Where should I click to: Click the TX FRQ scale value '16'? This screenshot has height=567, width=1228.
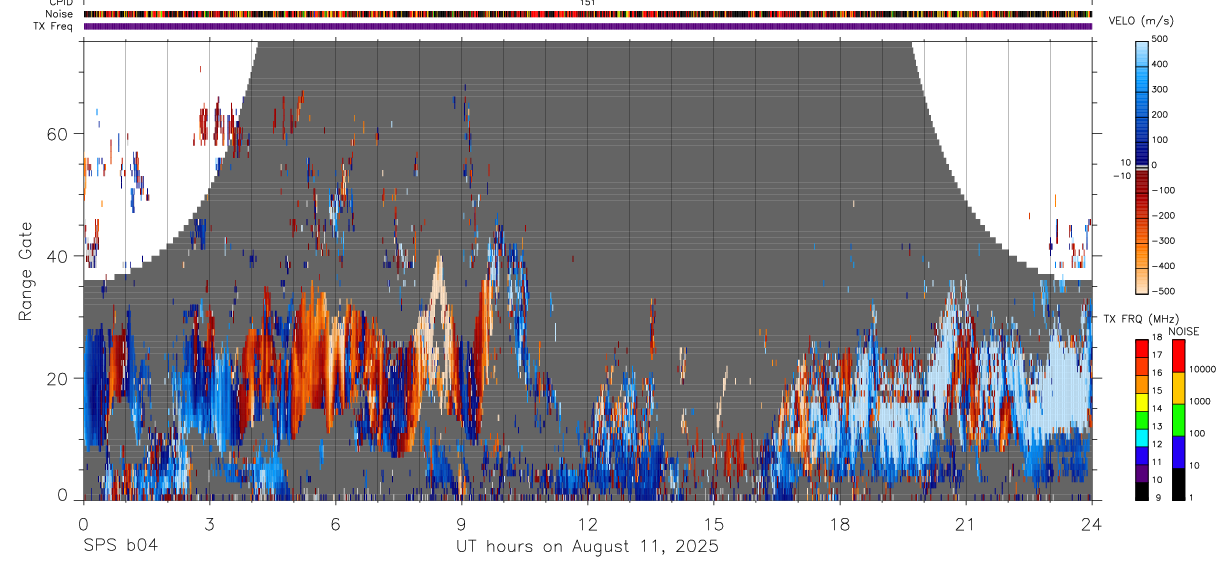coord(1157,373)
